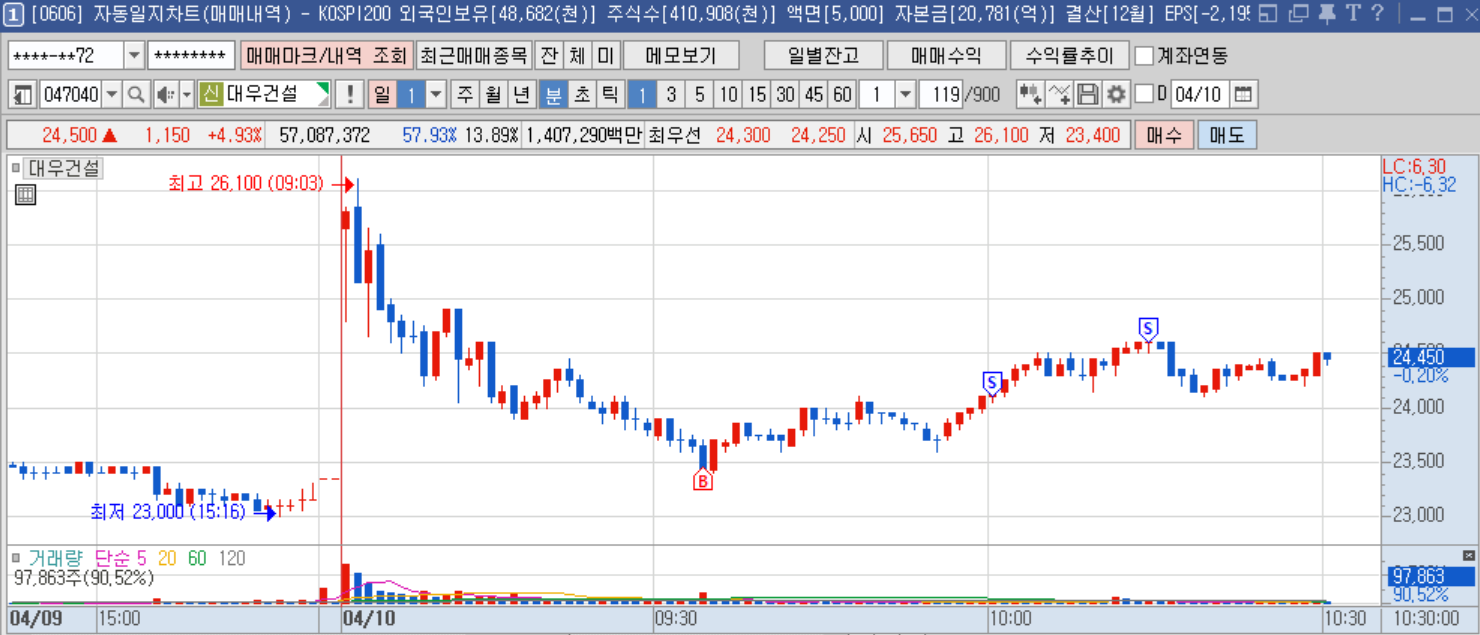Save chart settings with the floppy disk icon

[x=1088, y=95]
